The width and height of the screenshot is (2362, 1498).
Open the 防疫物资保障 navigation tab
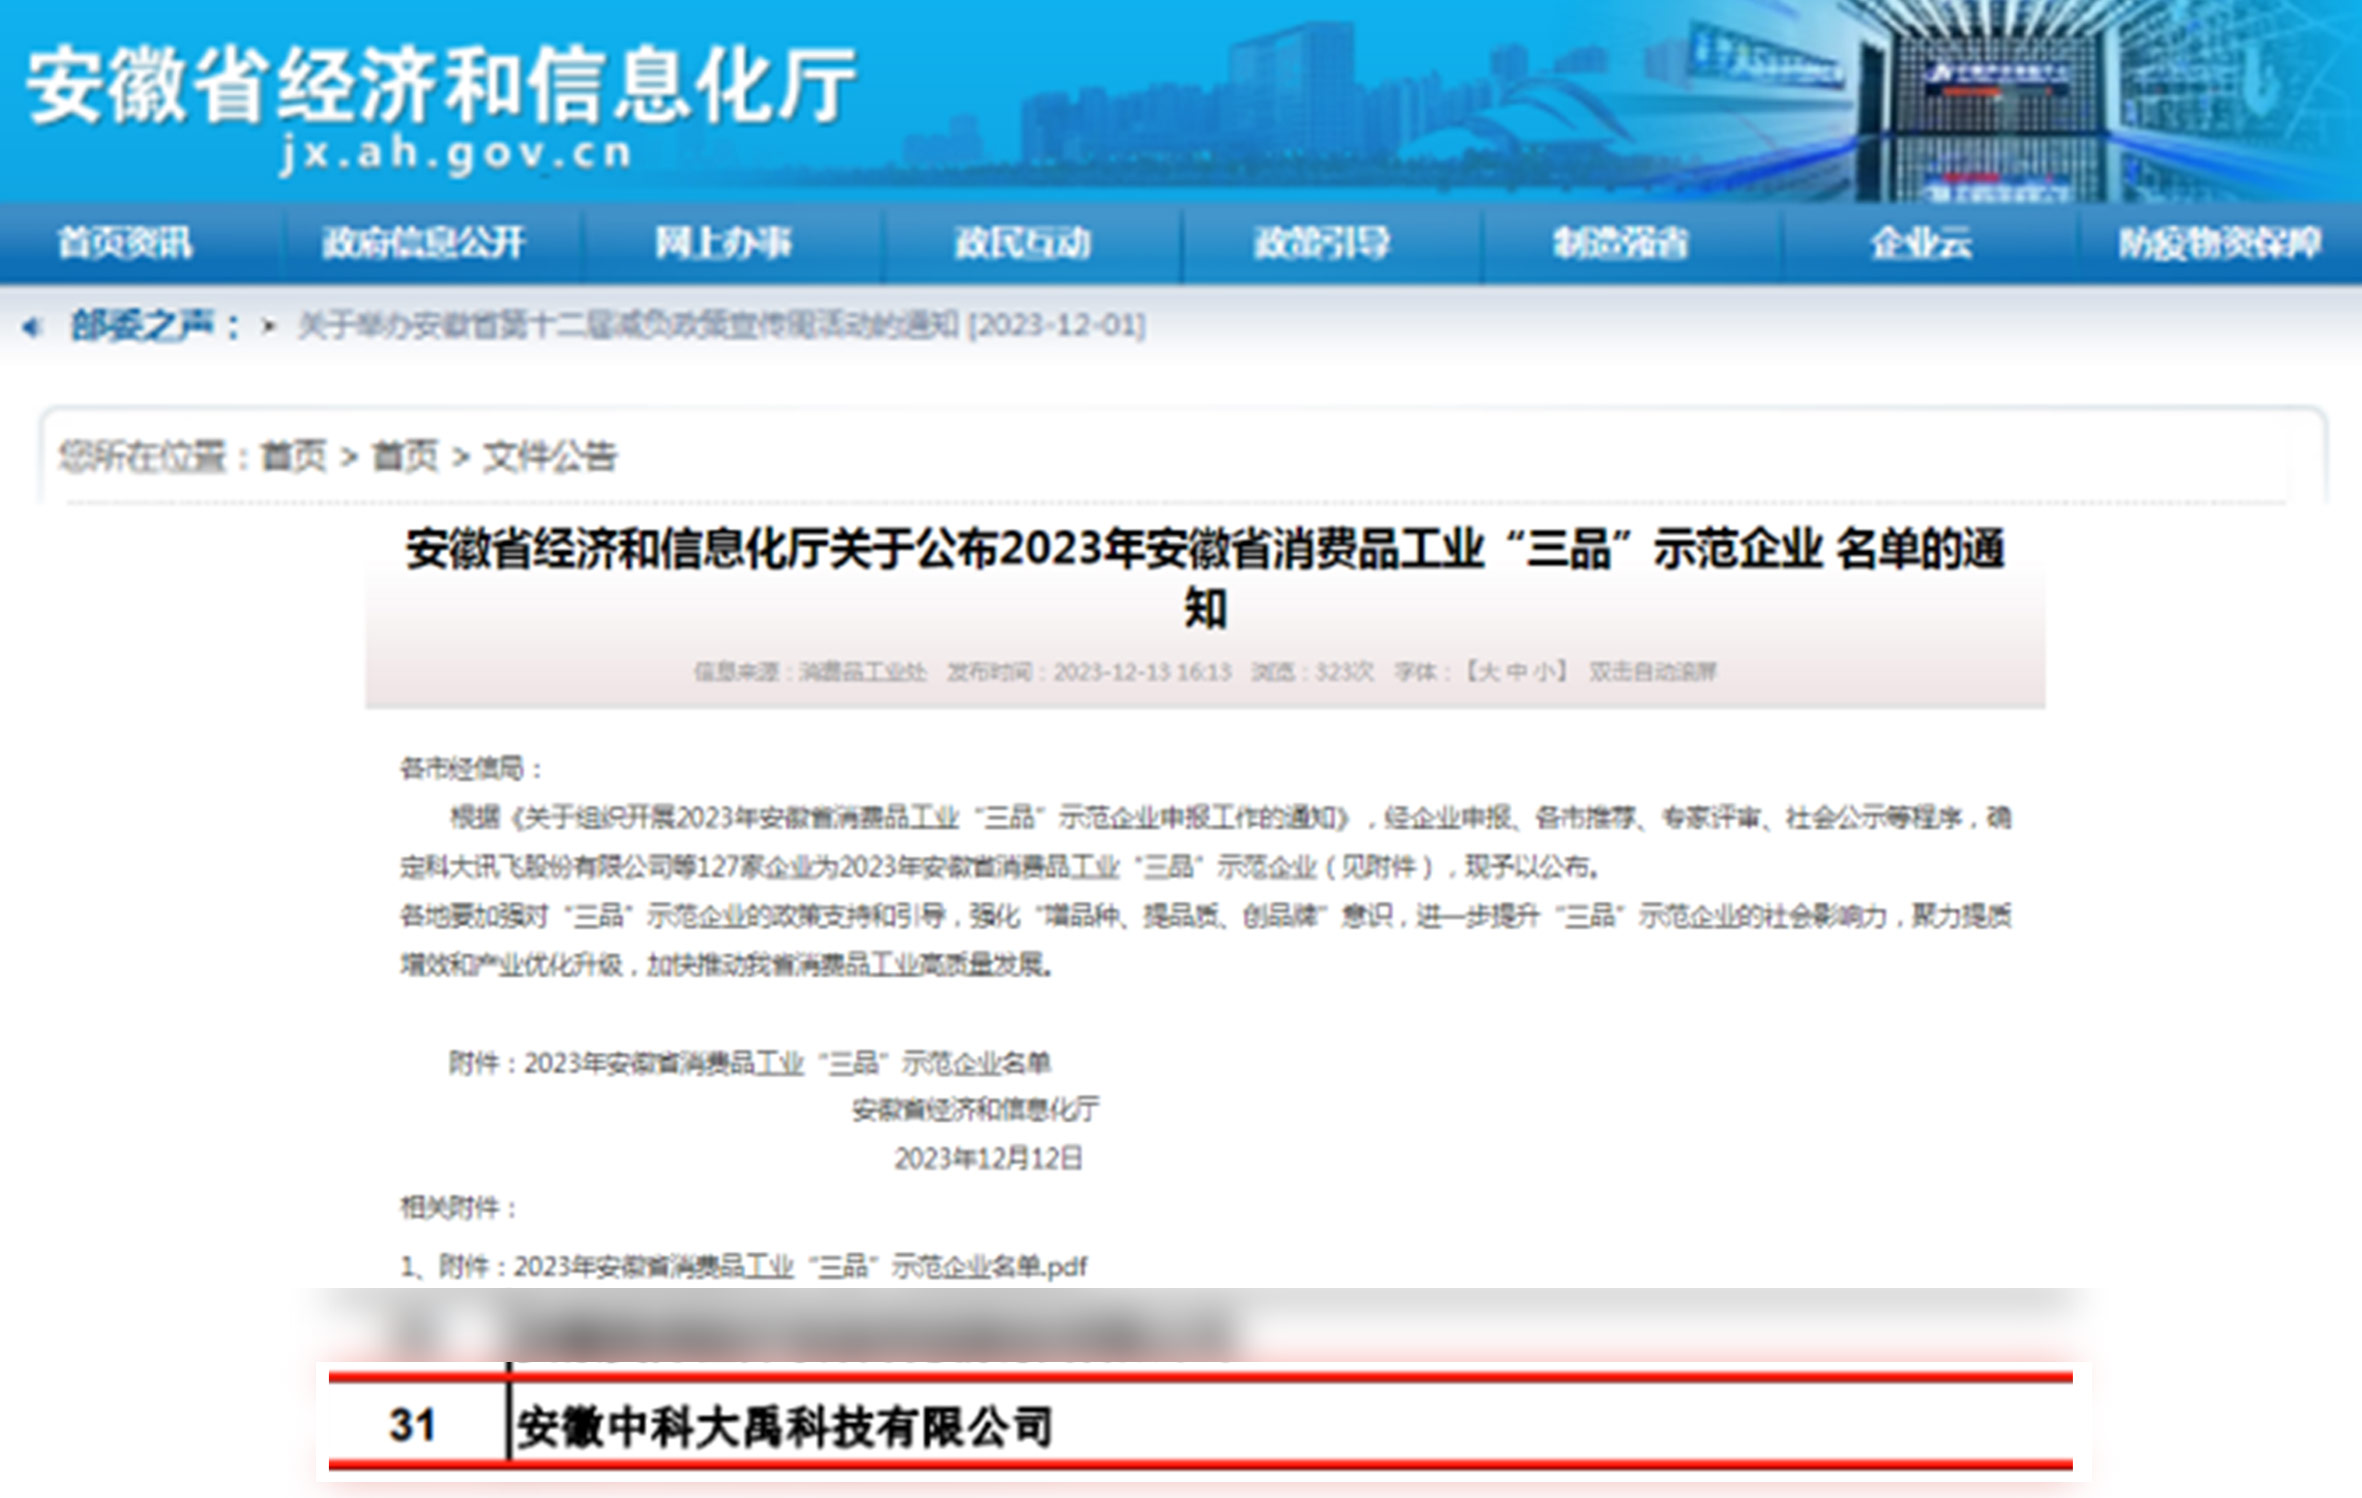point(2220,242)
